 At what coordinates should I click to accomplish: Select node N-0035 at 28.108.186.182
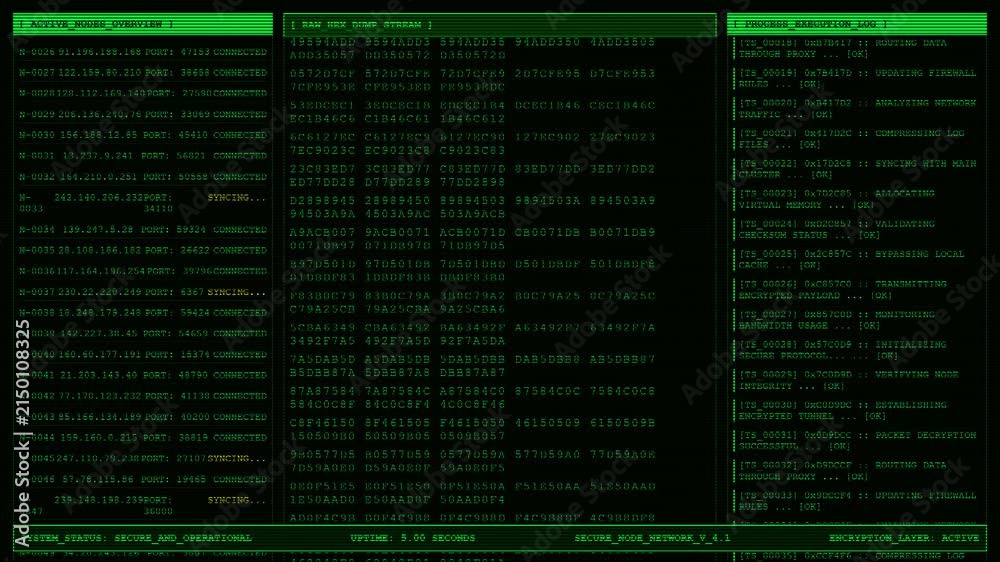pos(143,251)
